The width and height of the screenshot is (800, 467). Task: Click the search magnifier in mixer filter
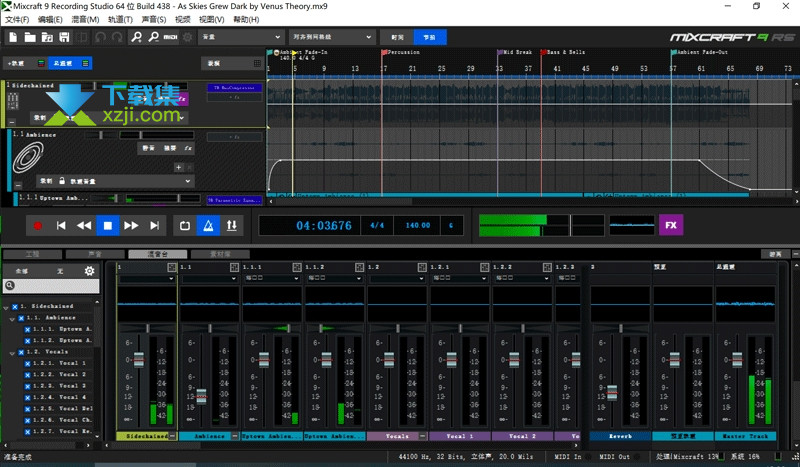tap(9, 286)
